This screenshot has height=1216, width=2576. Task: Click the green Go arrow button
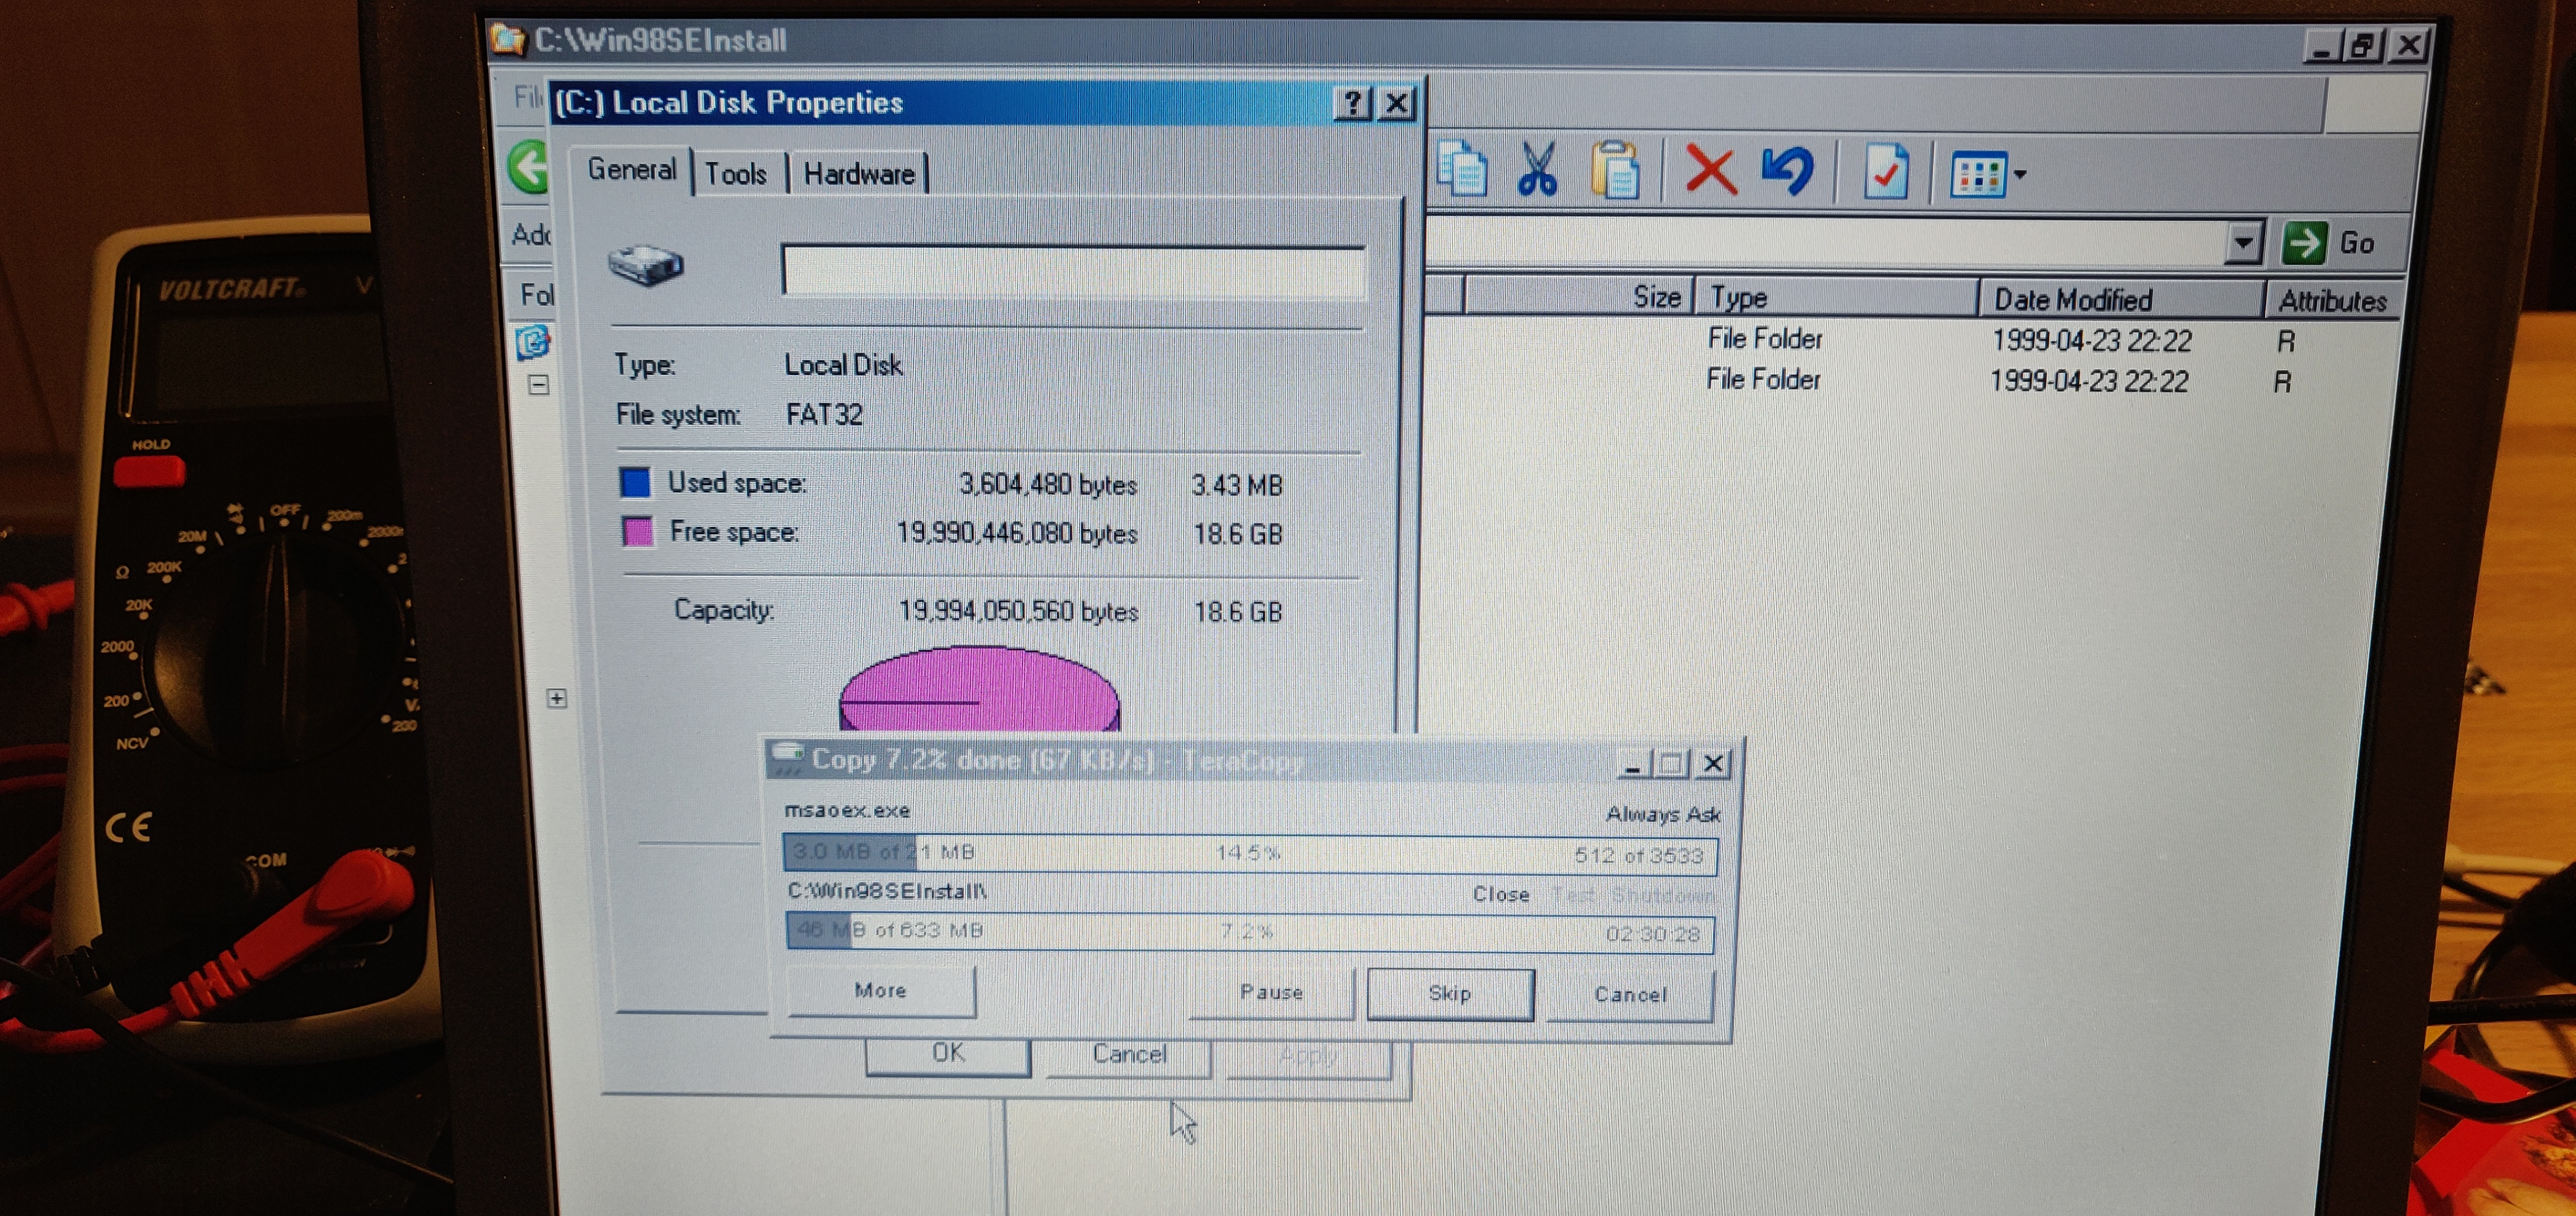pyautogui.click(x=2304, y=243)
